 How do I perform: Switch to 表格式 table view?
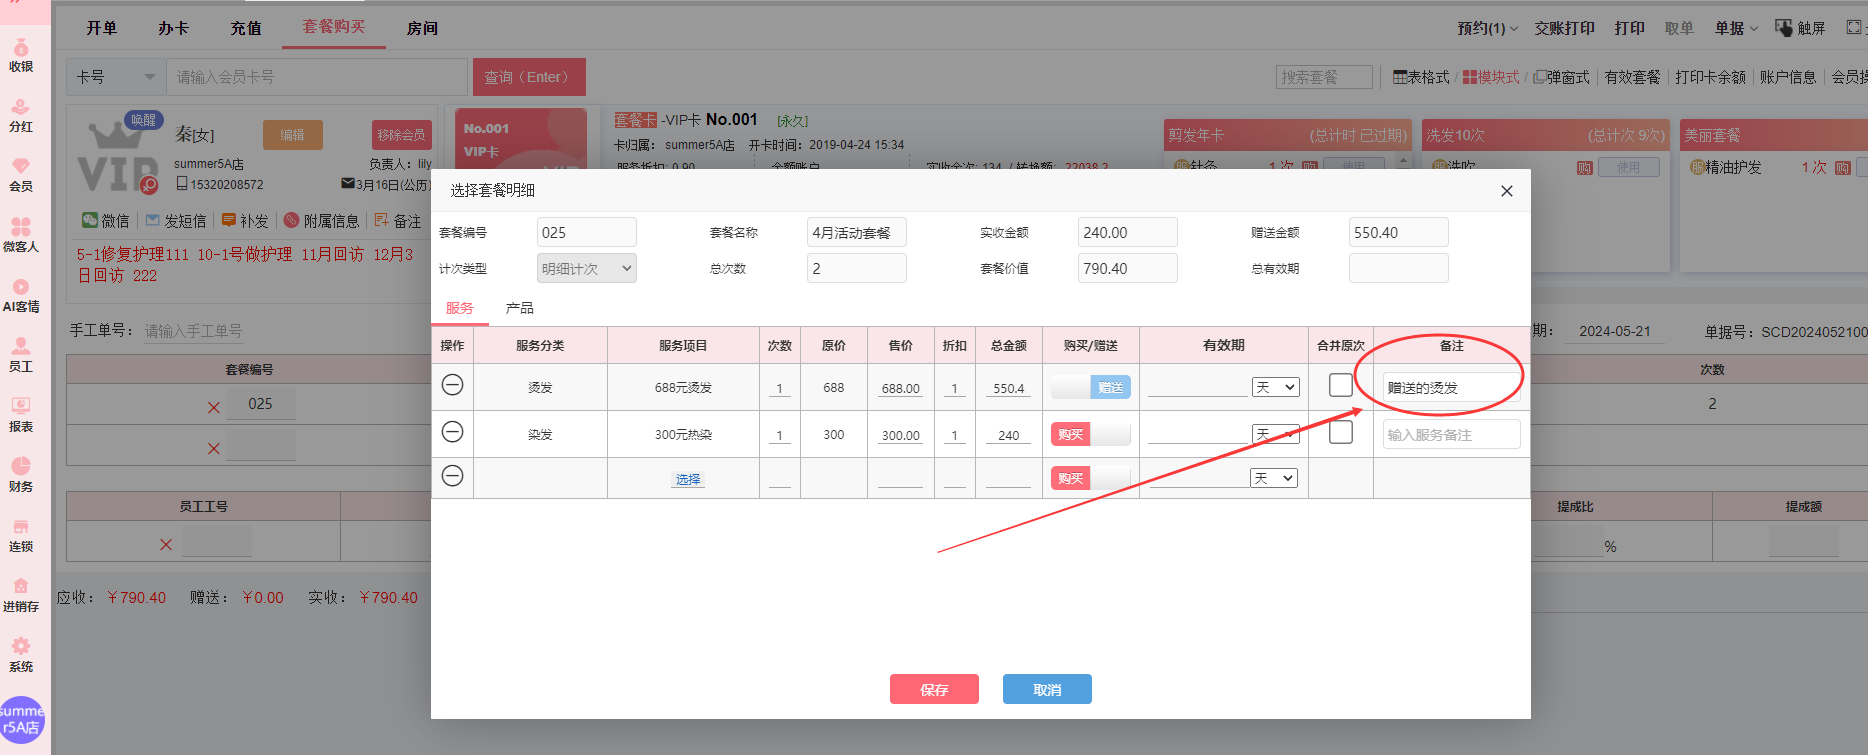click(x=1421, y=77)
